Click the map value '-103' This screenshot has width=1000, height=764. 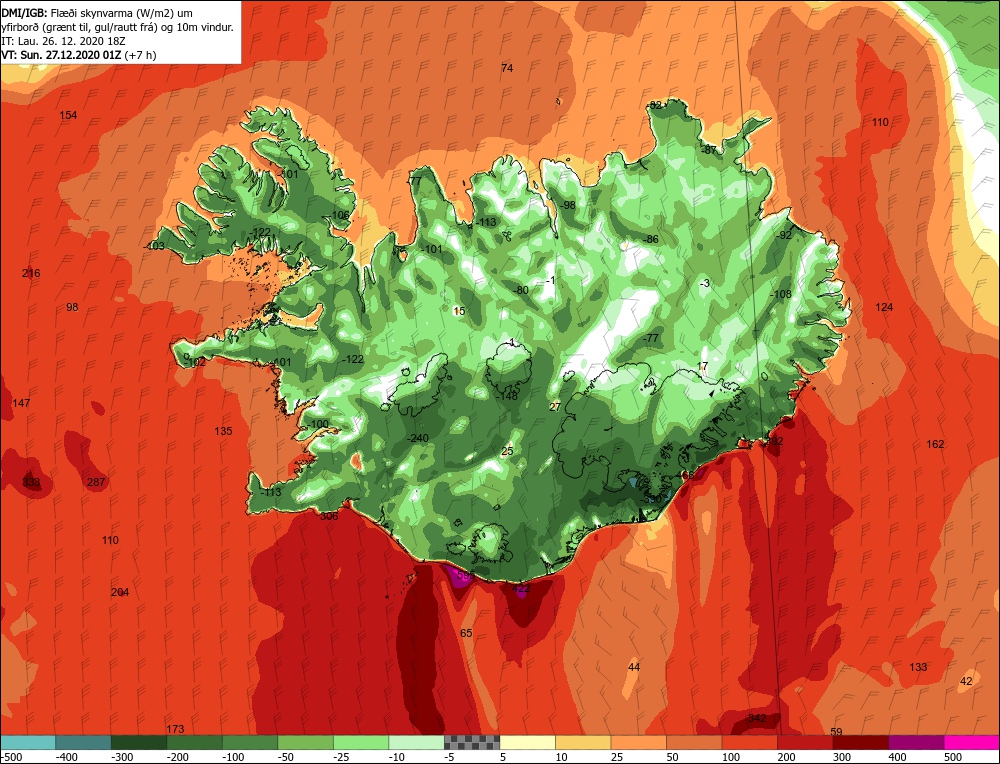click(154, 246)
